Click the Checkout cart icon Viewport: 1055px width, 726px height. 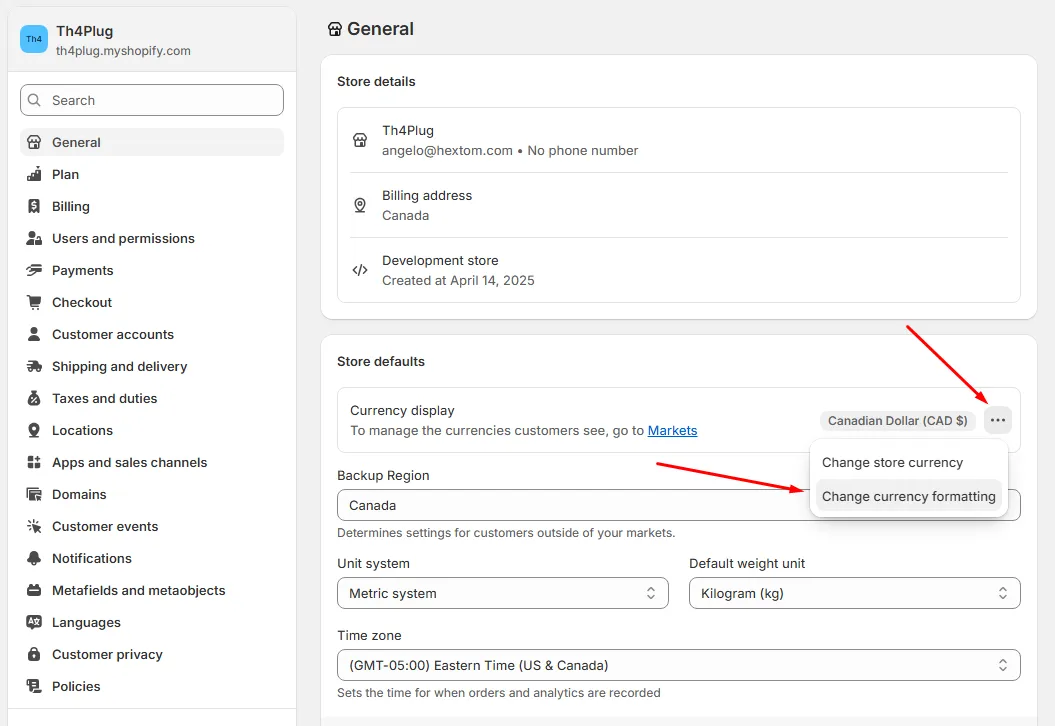(x=34, y=302)
